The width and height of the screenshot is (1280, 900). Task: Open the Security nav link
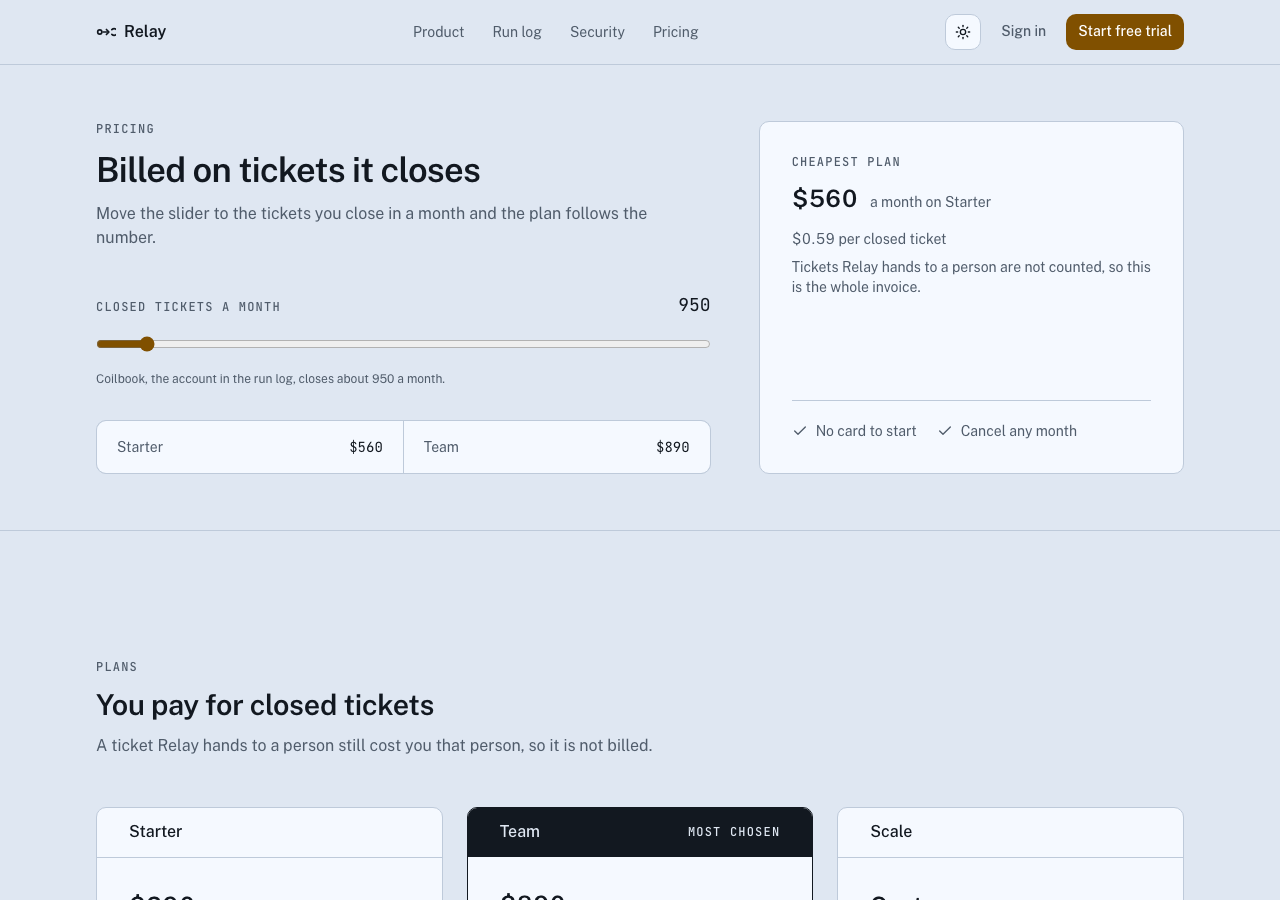(597, 32)
